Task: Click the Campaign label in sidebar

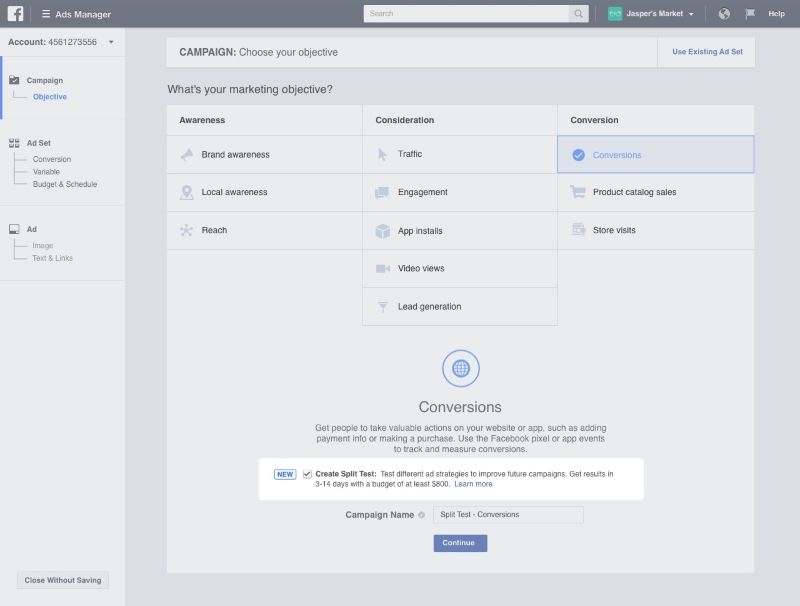Action: click(x=45, y=80)
